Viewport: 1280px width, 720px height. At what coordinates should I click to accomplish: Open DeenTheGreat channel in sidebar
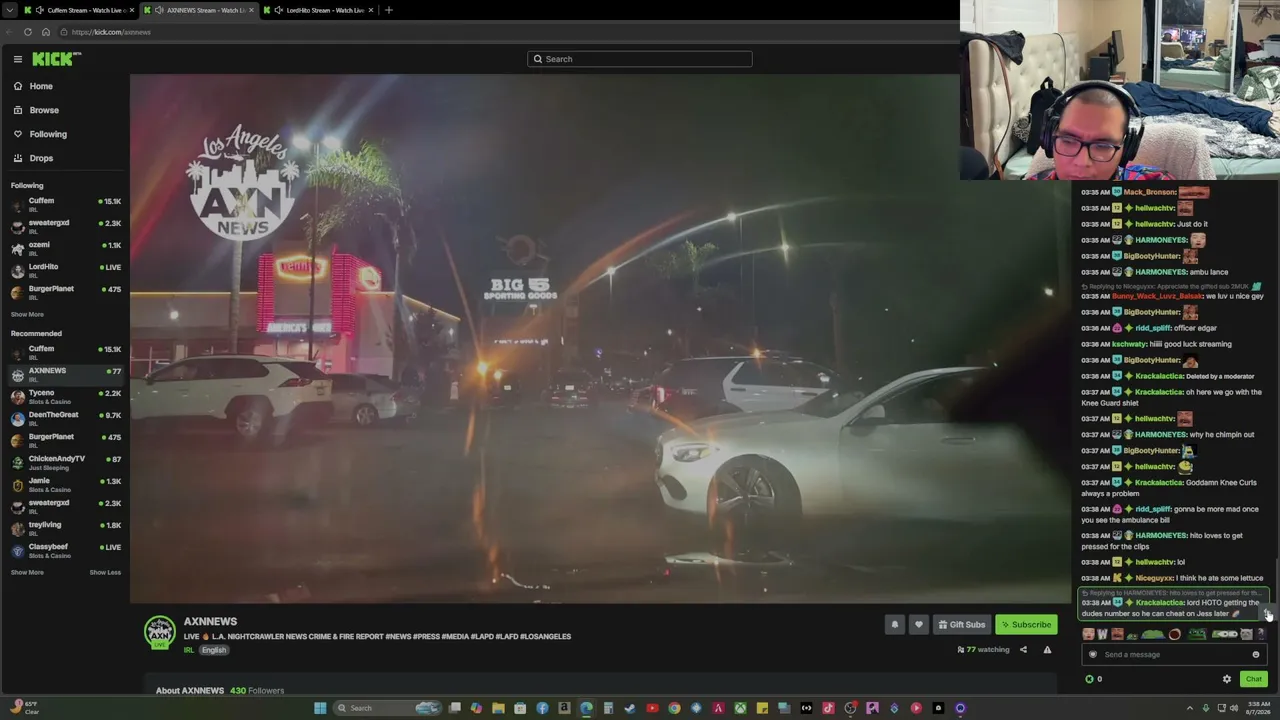tap(65, 419)
